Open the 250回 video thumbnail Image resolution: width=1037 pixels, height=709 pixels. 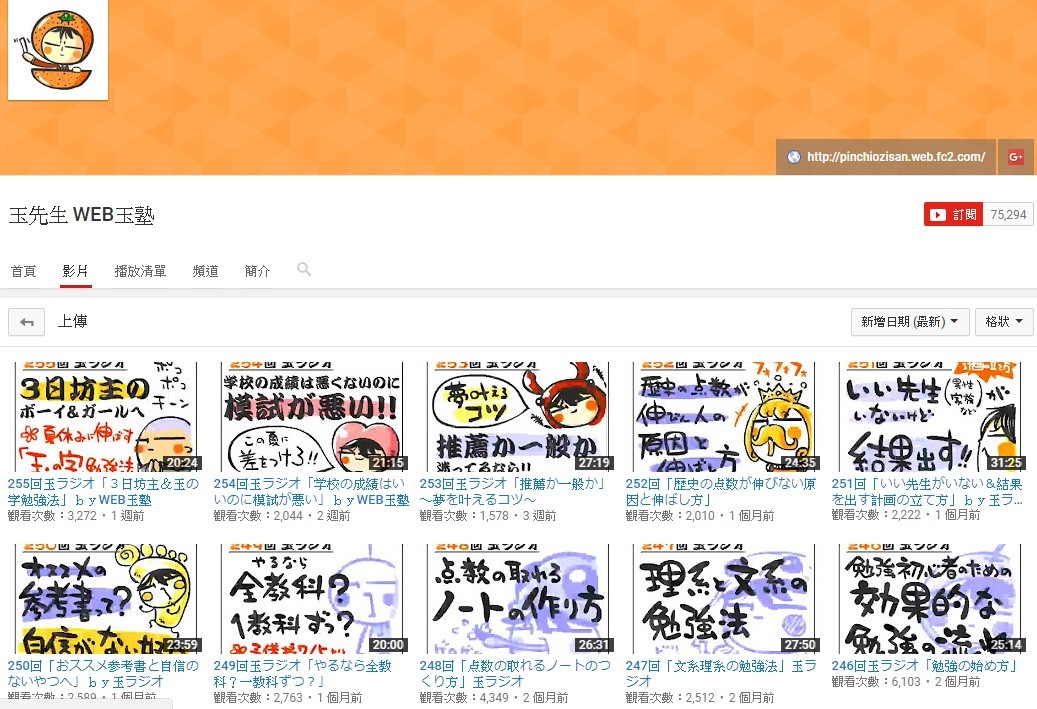(106, 599)
